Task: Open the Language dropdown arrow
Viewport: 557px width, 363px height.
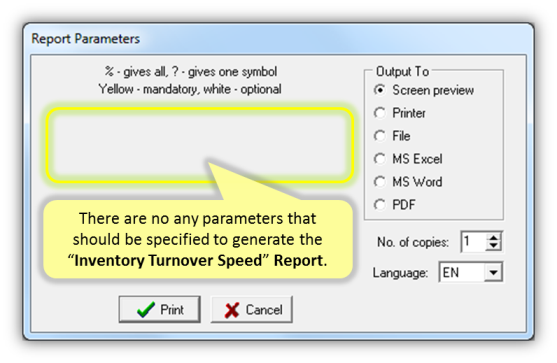Action: (x=493, y=272)
